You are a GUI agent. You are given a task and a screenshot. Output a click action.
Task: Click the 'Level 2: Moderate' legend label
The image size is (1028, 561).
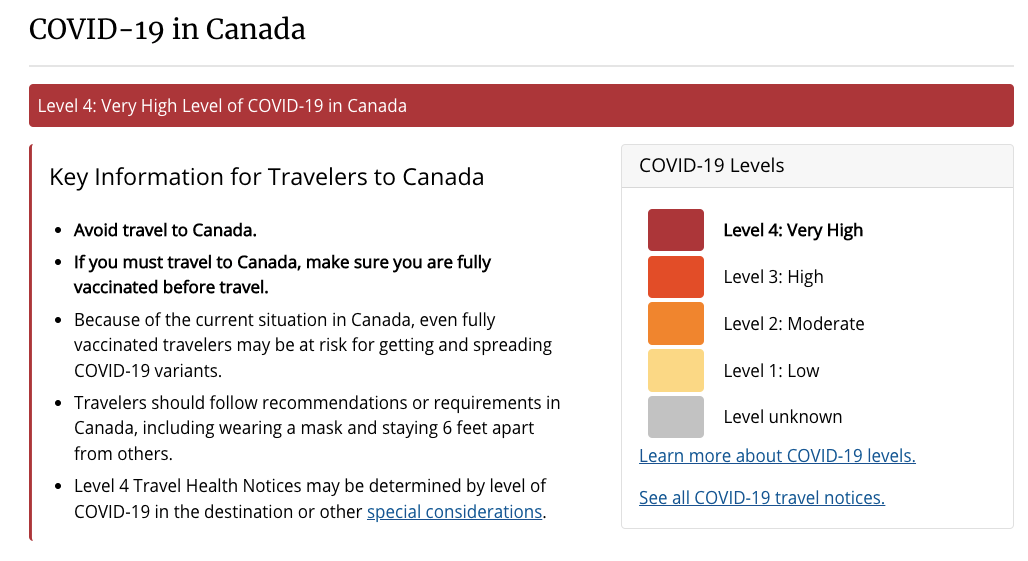(x=793, y=324)
